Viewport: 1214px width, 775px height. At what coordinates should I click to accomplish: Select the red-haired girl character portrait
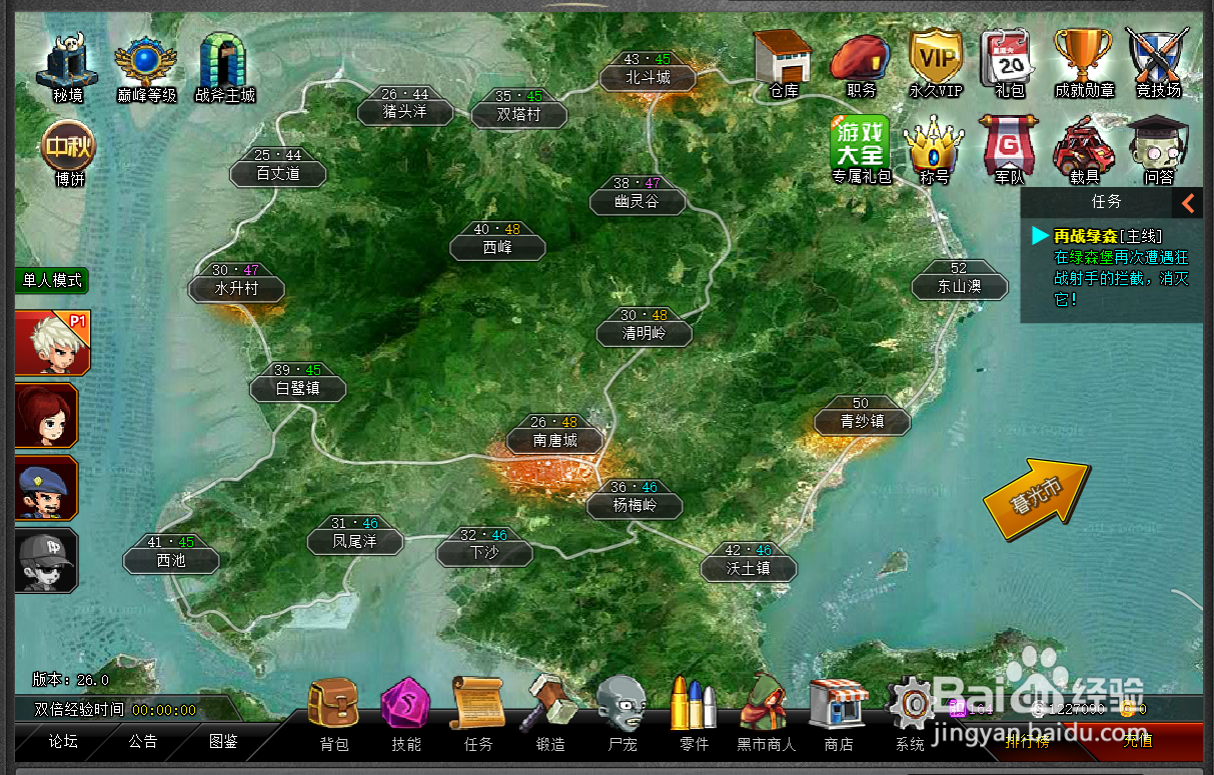point(47,415)
